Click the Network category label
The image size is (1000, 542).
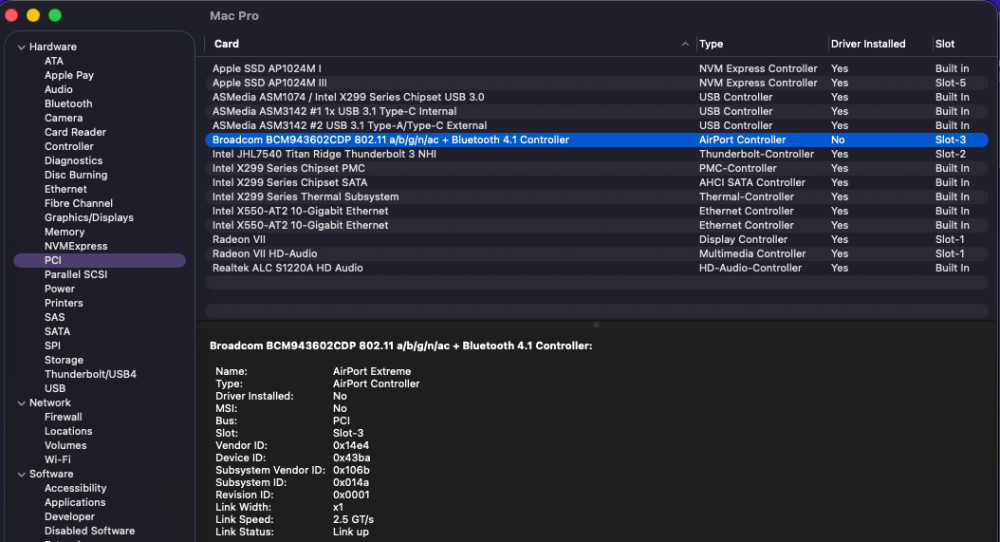point(50,403)
